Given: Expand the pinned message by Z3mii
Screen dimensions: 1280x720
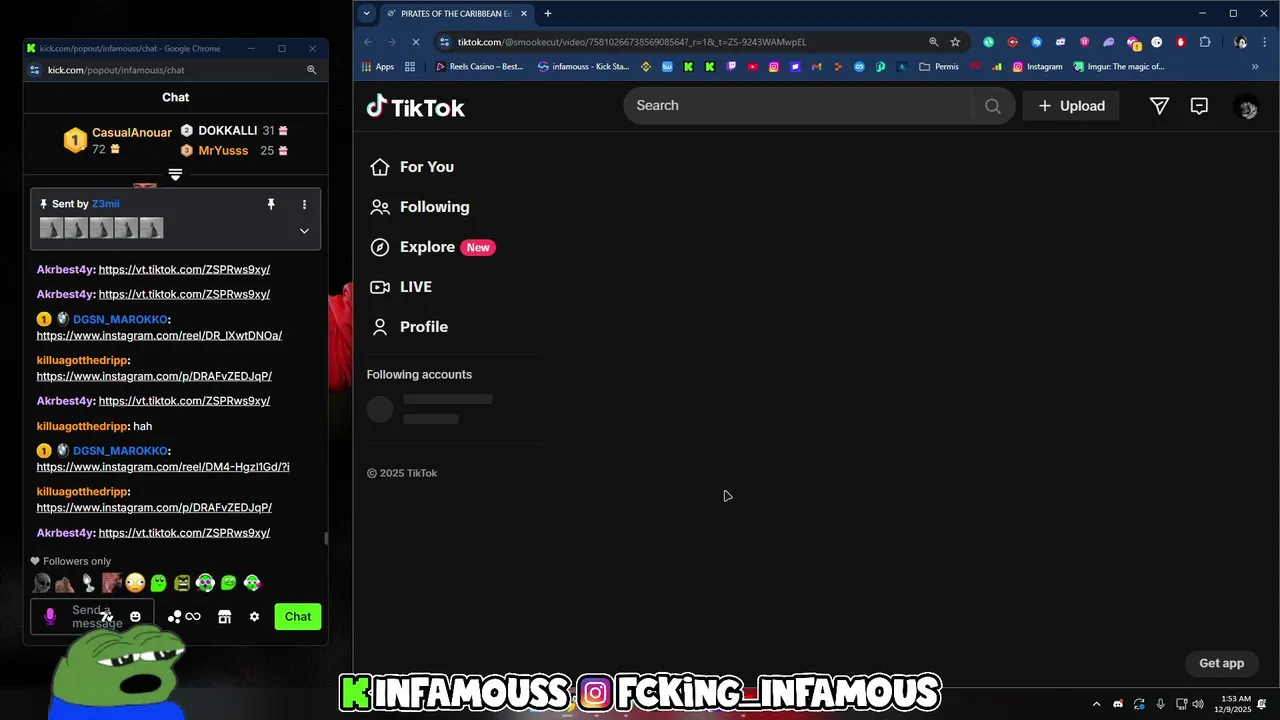Looking at the screenshot, I should pyautogui.click(x=304, y=231).
